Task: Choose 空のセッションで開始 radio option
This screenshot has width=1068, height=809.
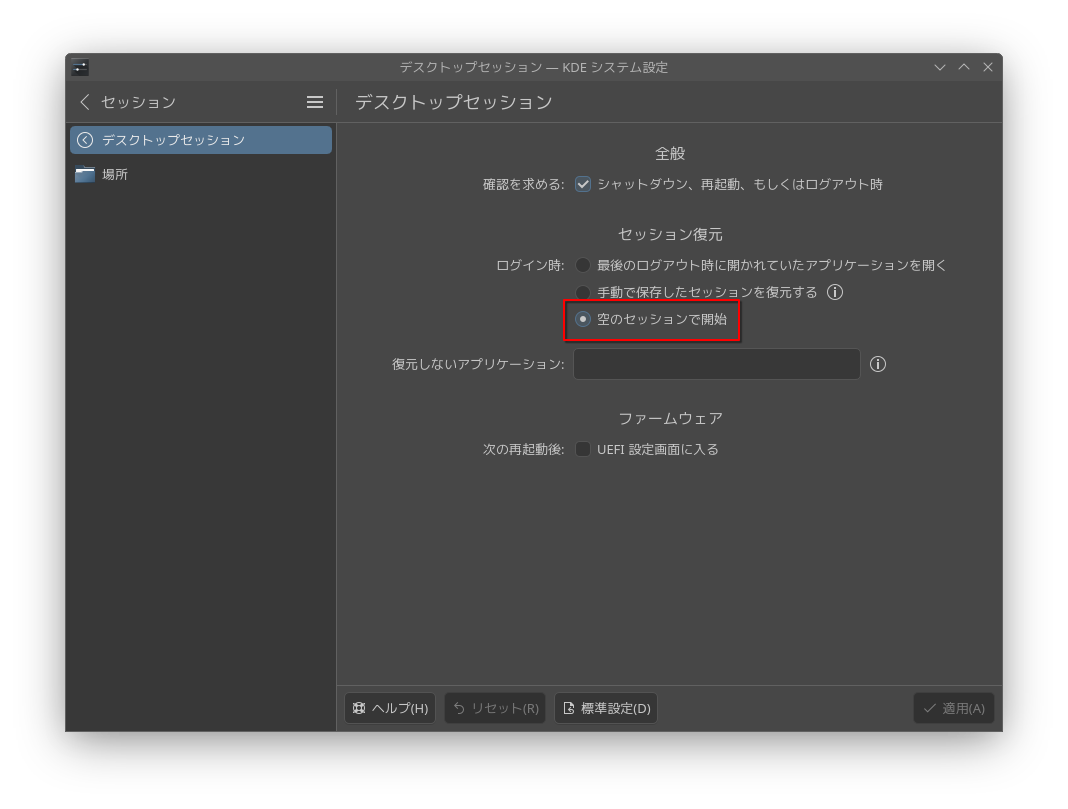Action: 583,319
